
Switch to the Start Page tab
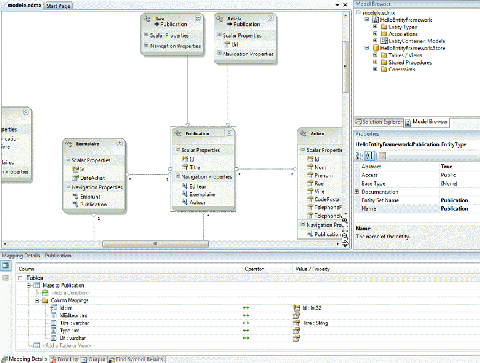[x=58, y=6]
